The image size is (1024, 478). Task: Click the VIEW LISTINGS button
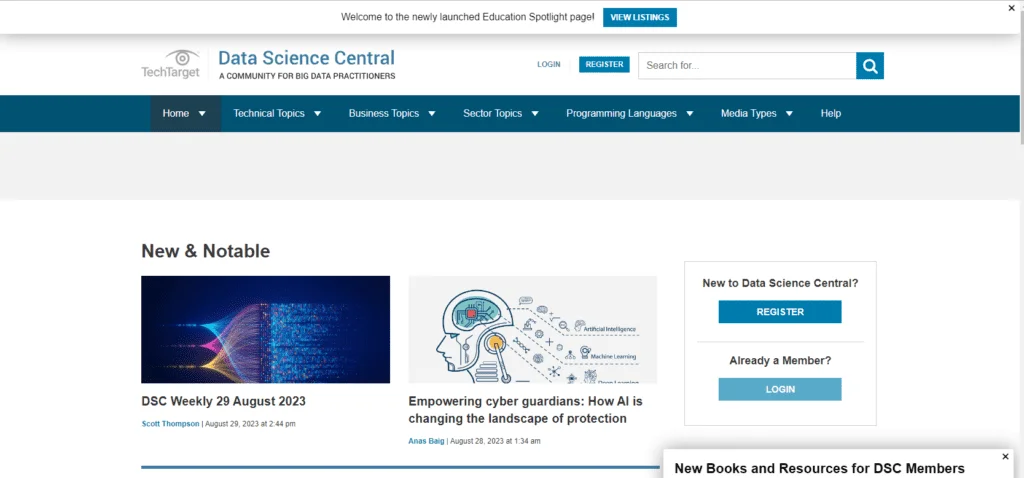640,18
